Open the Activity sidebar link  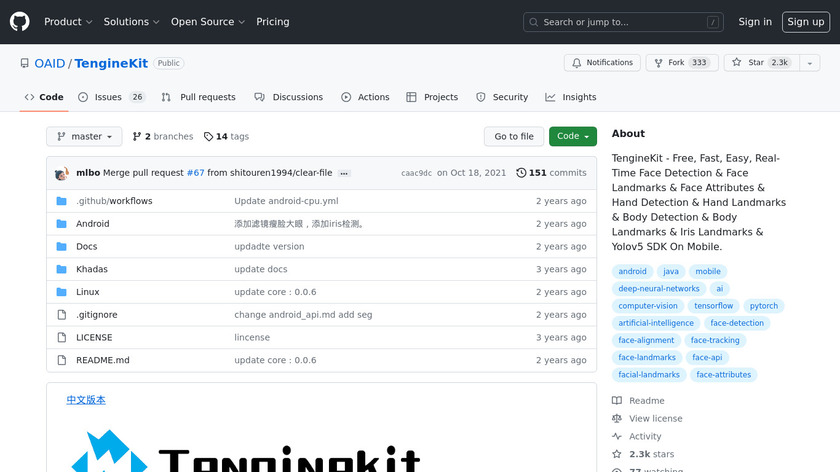tap(637, 436)
